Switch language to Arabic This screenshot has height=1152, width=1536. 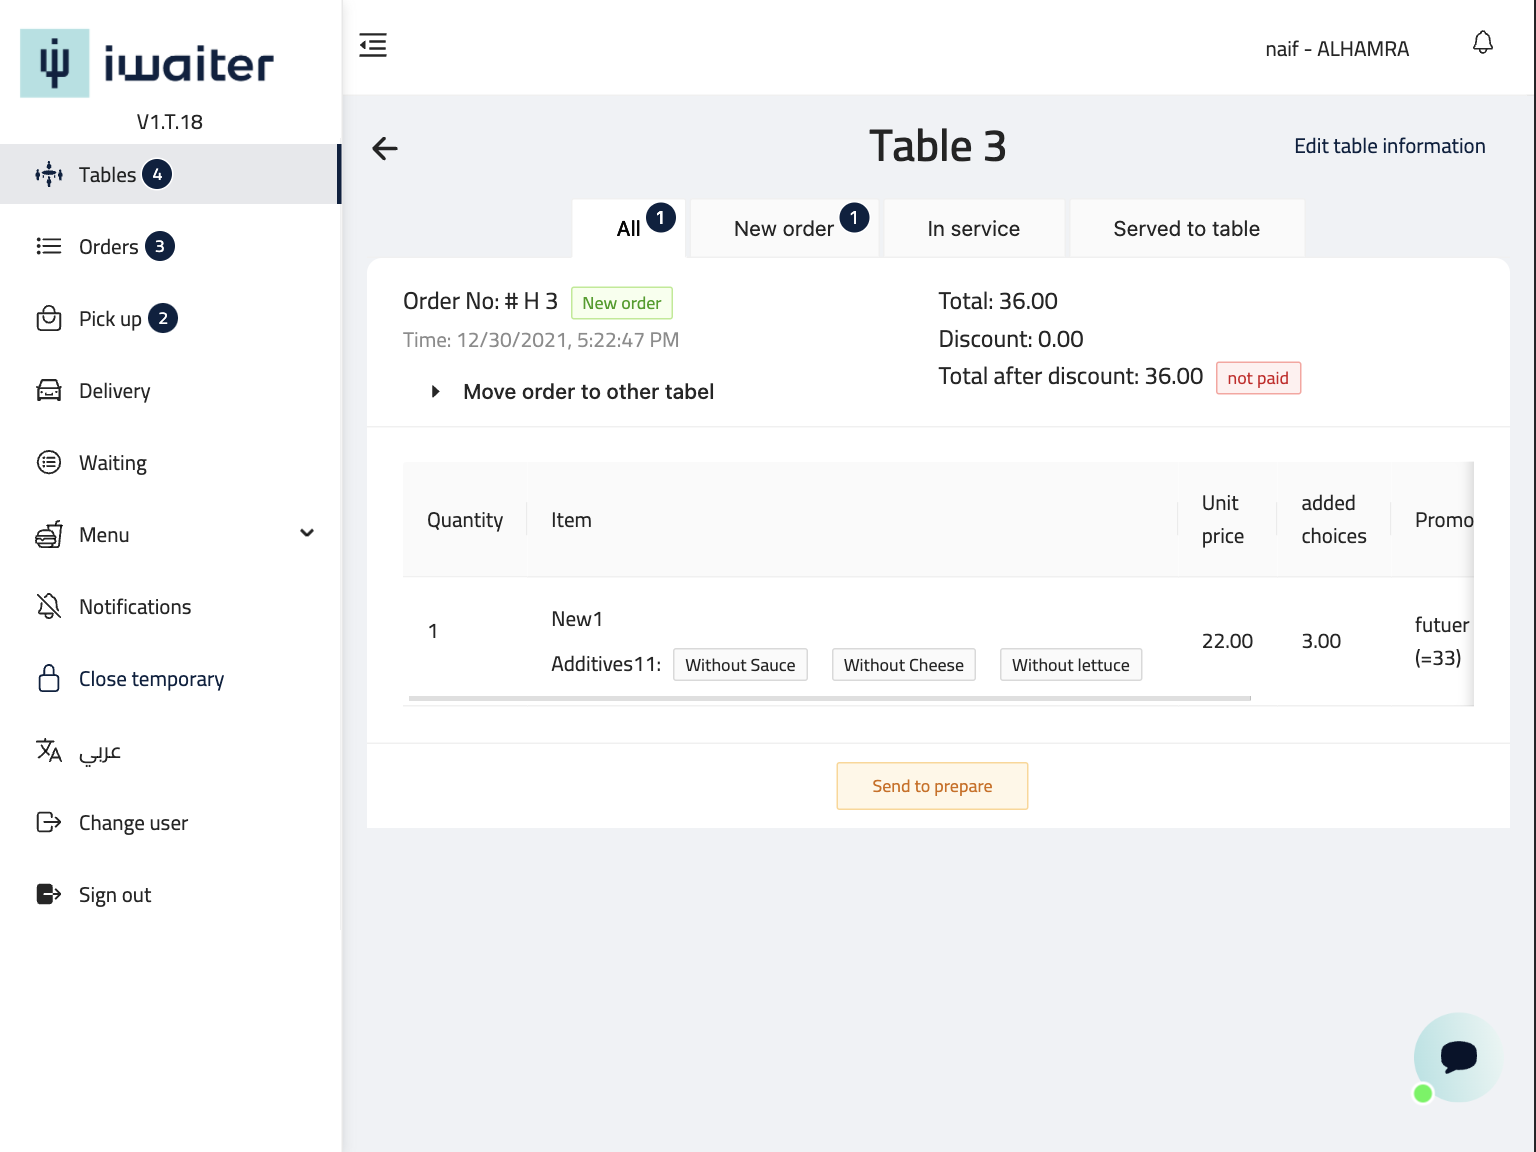tap(99, 751)
